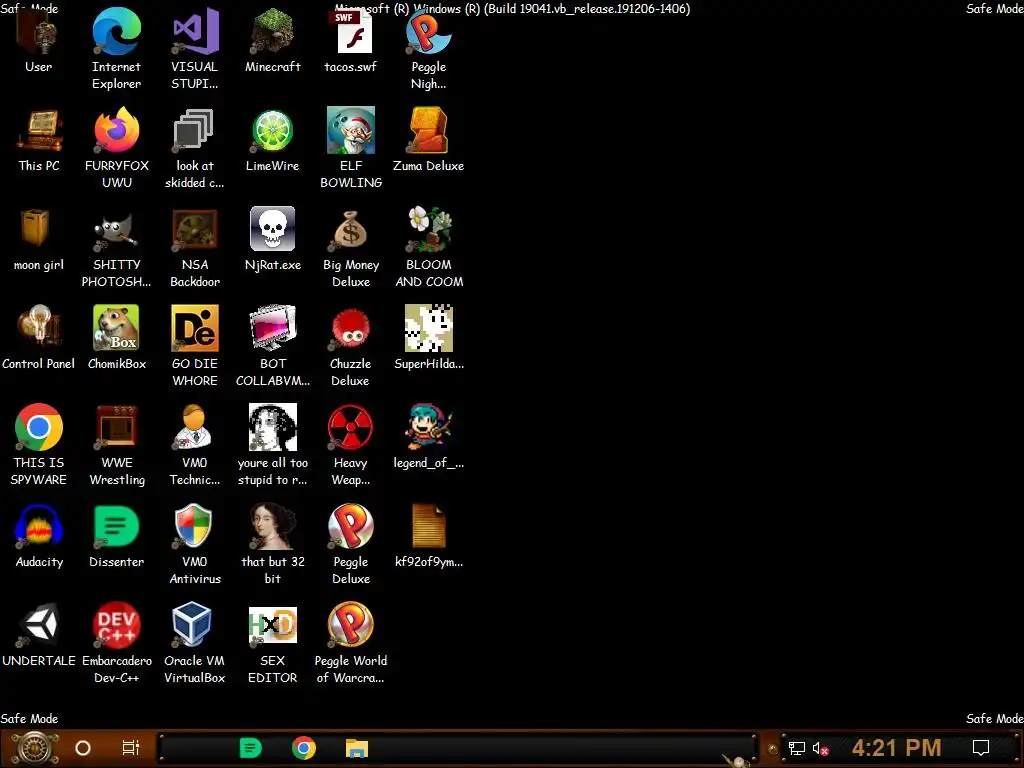This screenshot has width=1024, height=768.
Task: Launch the SHITTY PHOTOSH... GIMP shortcut
Action: tap(116, 230)
